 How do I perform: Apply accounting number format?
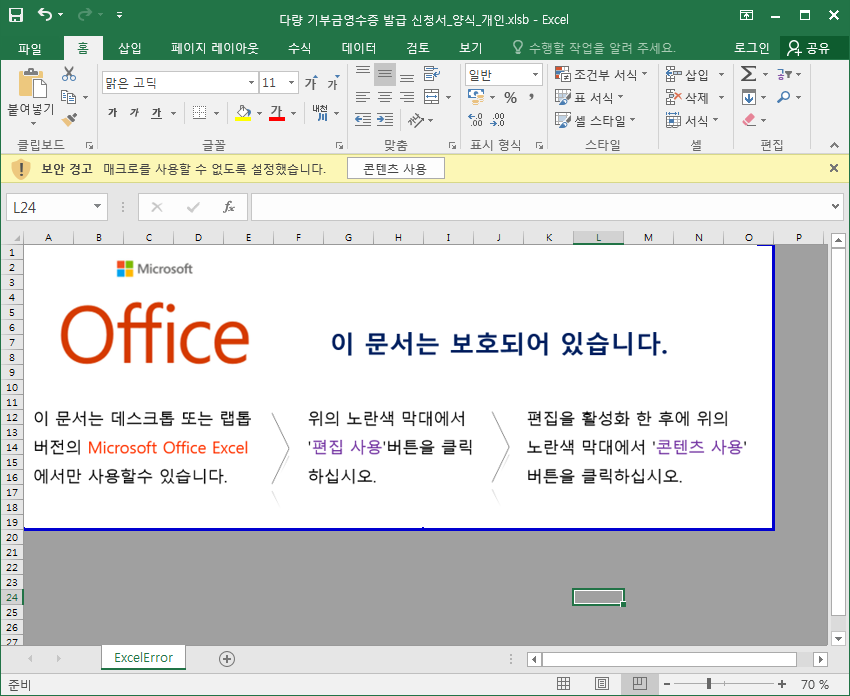[476, 97]
